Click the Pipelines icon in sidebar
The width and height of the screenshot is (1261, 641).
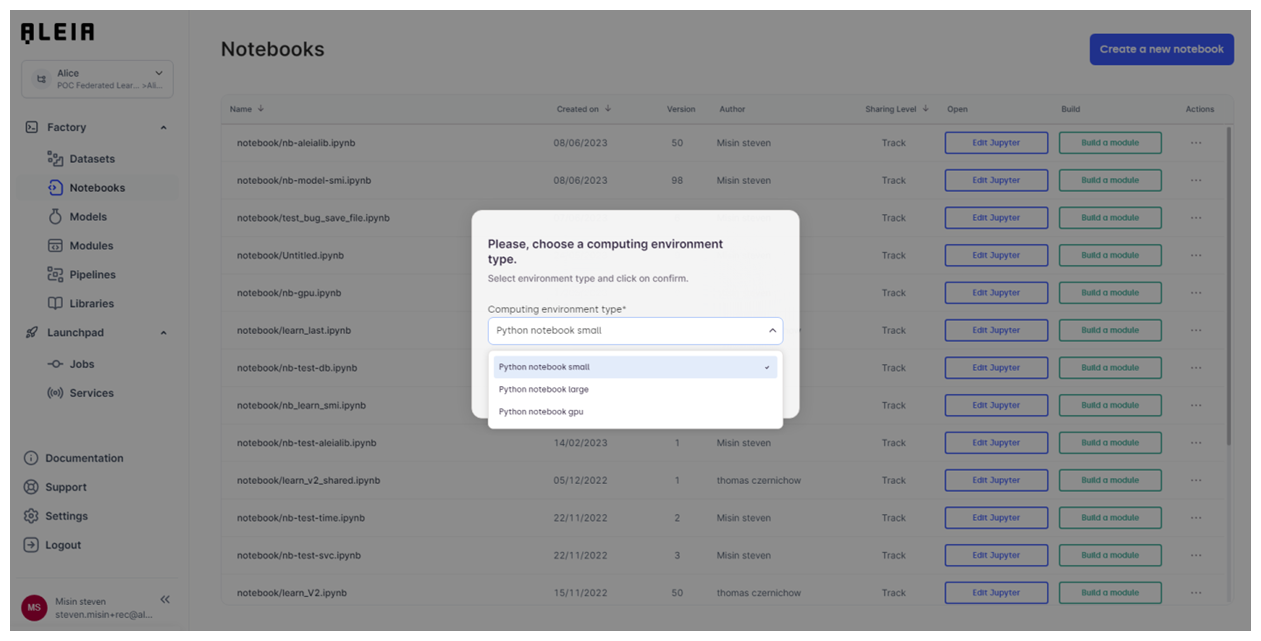point(55,275)
